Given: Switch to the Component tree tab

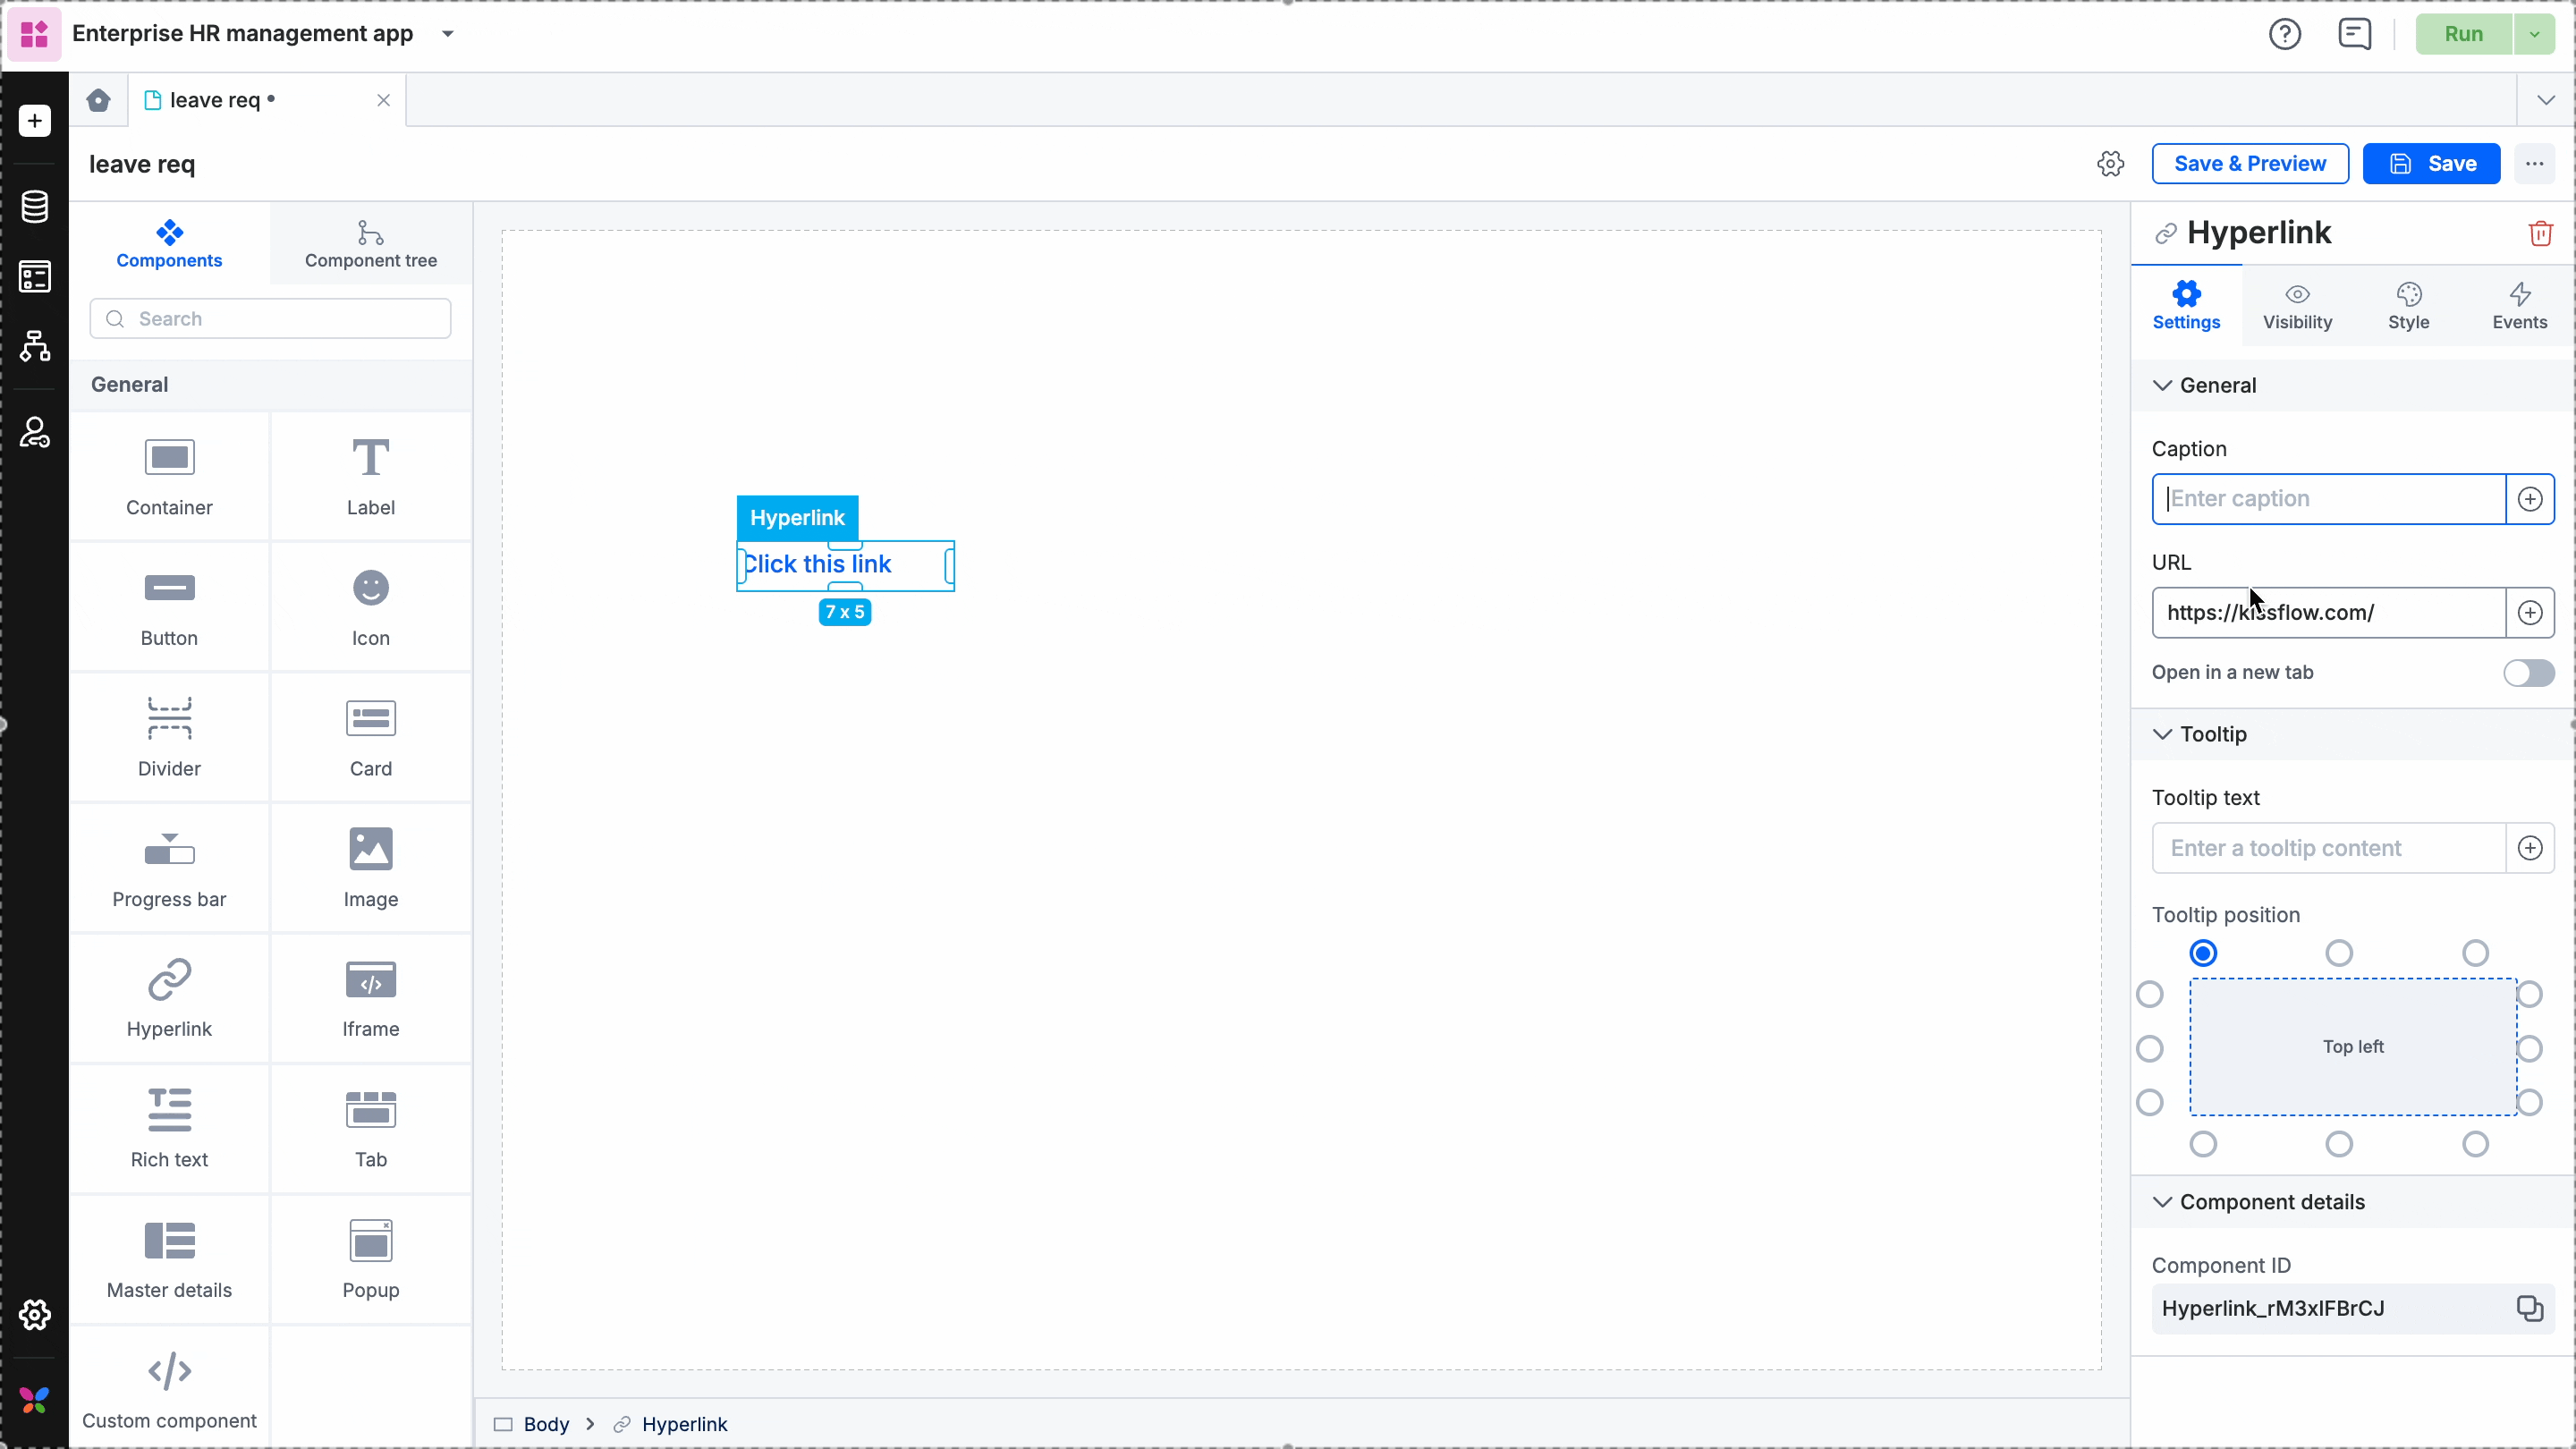Looking at the screenshot, I should pyautogui.click(x=370, y=245).
